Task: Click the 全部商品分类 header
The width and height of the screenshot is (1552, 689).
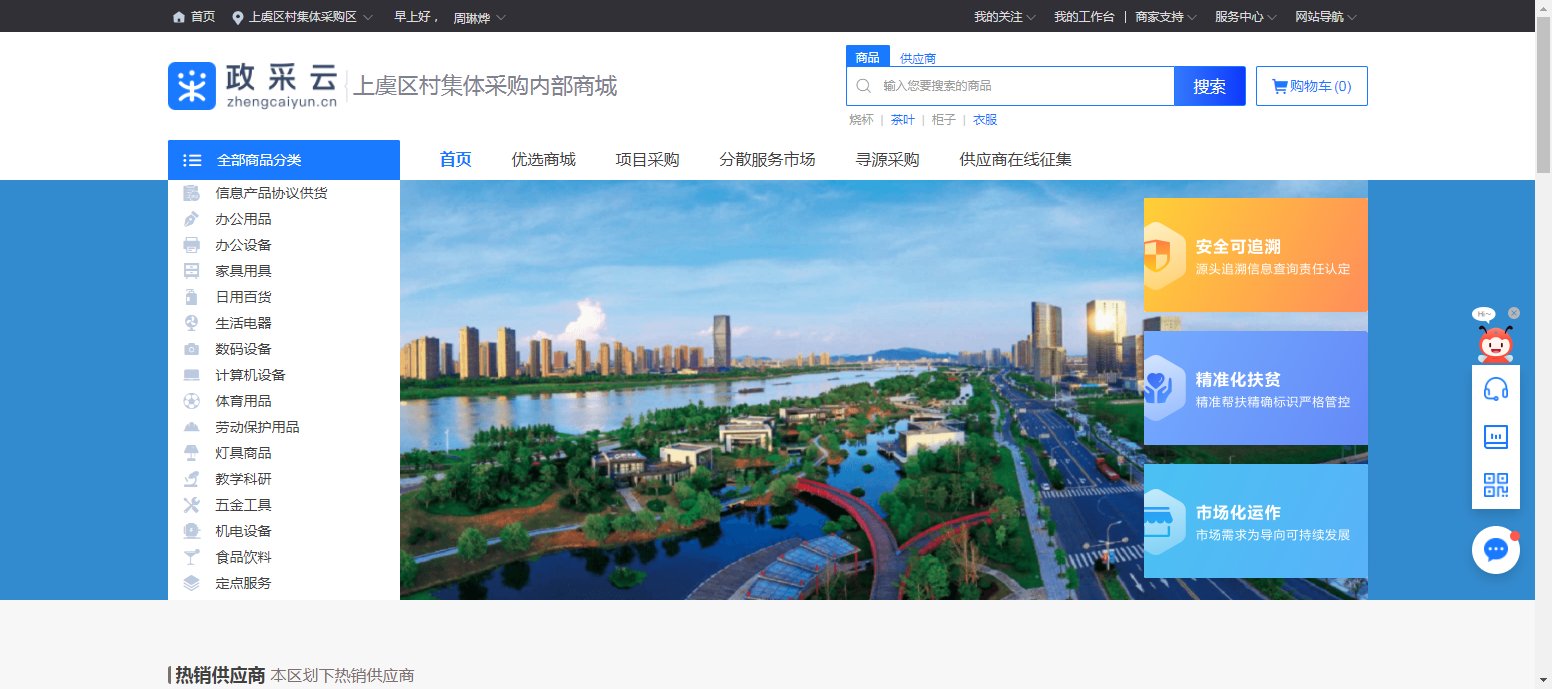Action: tap(284, 160)
